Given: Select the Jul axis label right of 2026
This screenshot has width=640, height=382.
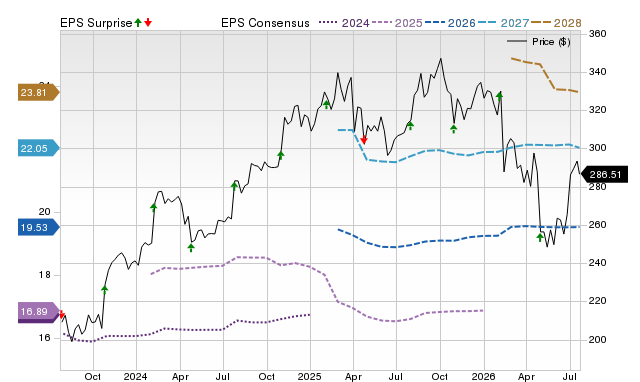Looking at the screenshot, I should tap(570, 376).
